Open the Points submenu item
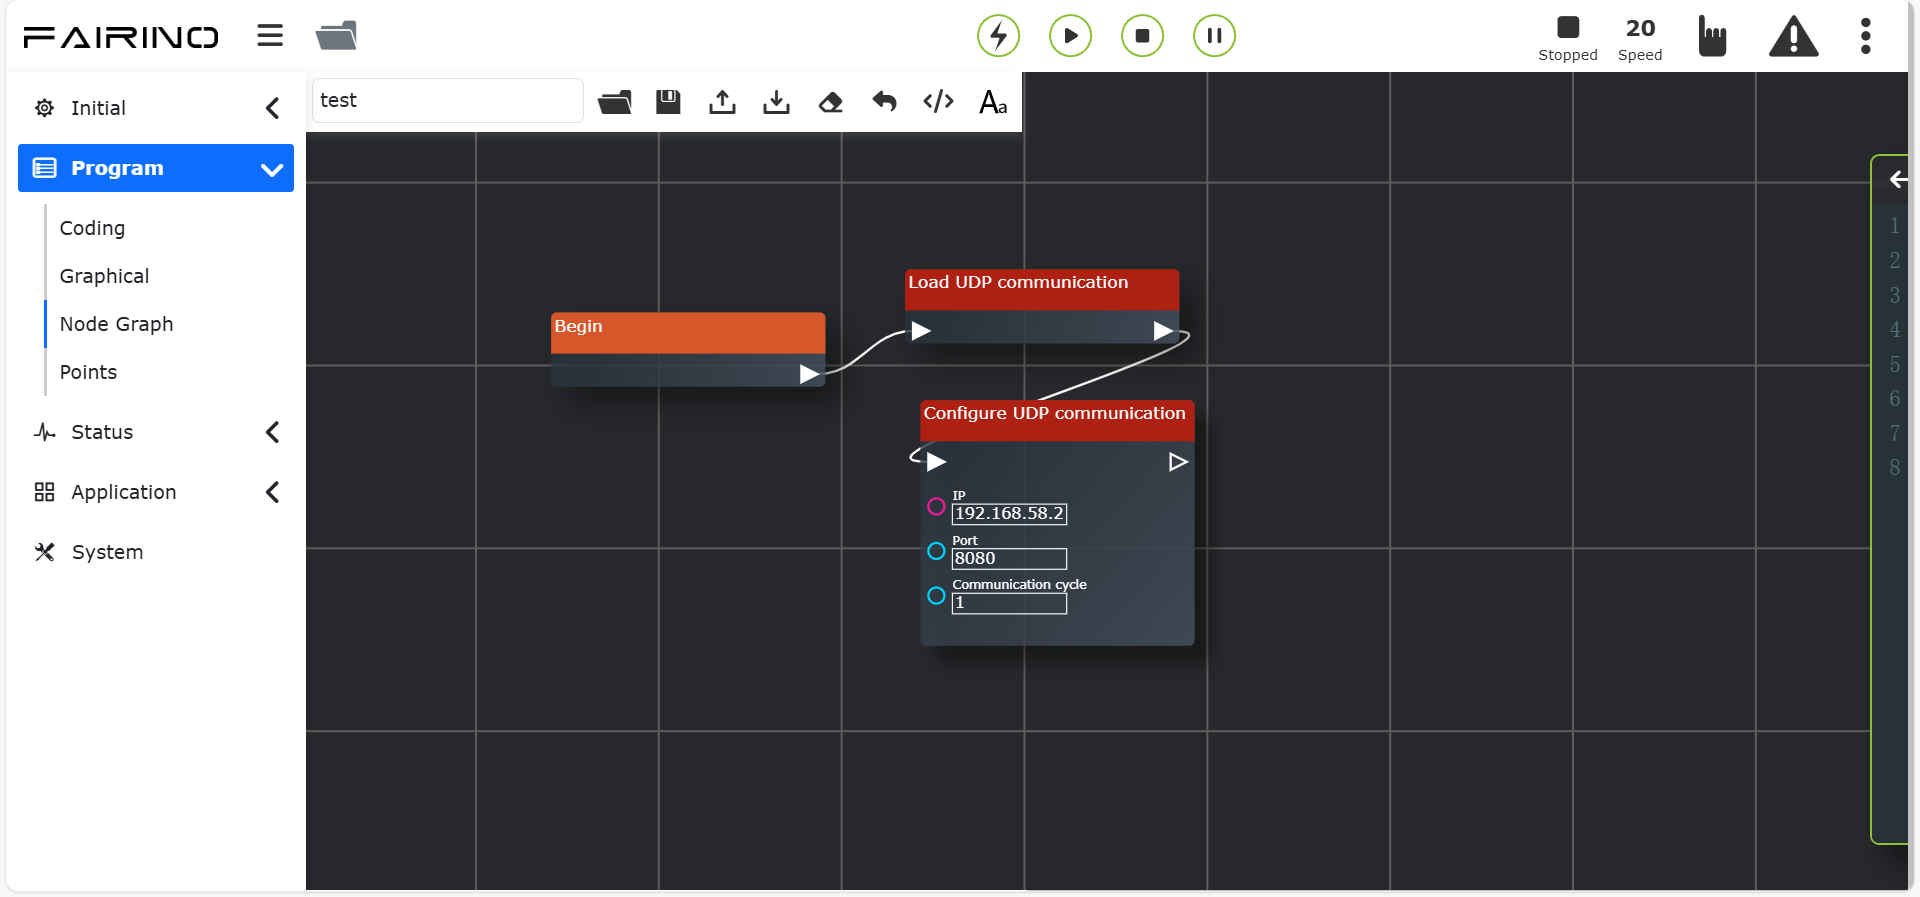 click(88, 372)
